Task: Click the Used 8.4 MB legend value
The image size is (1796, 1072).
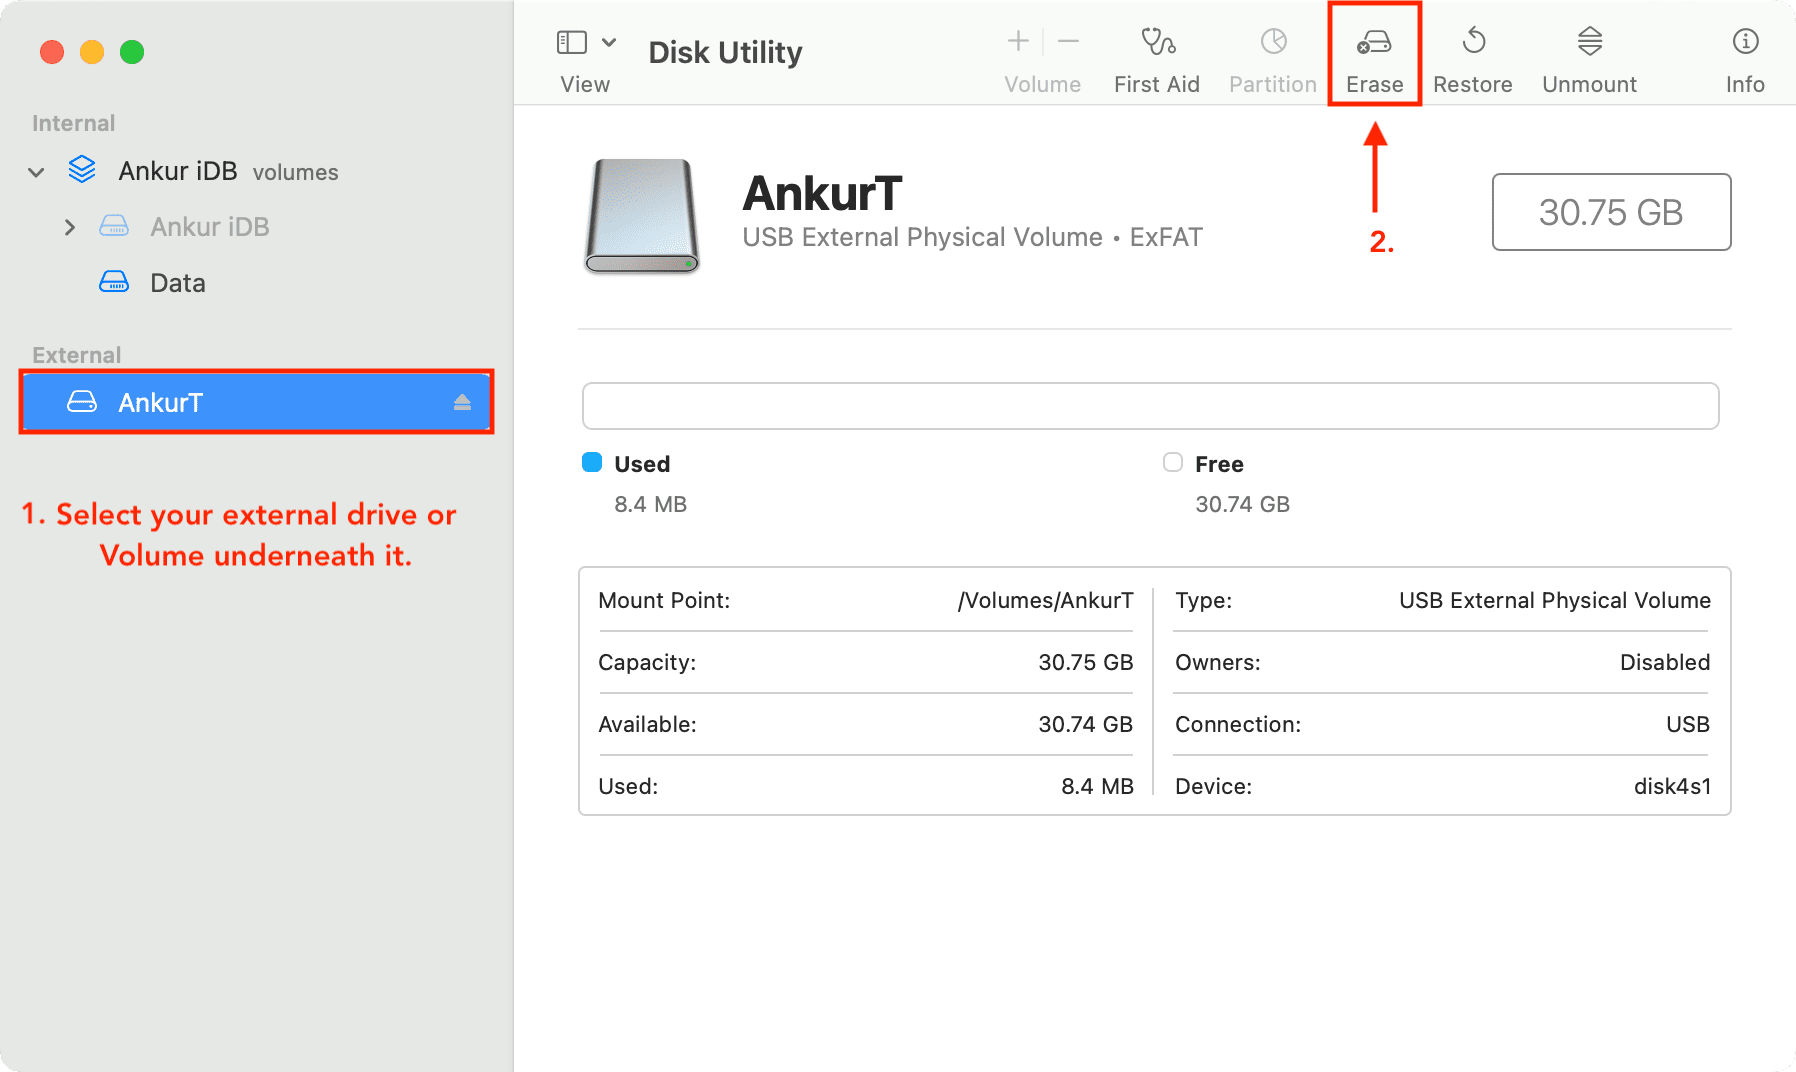Action: pos(650,504)
